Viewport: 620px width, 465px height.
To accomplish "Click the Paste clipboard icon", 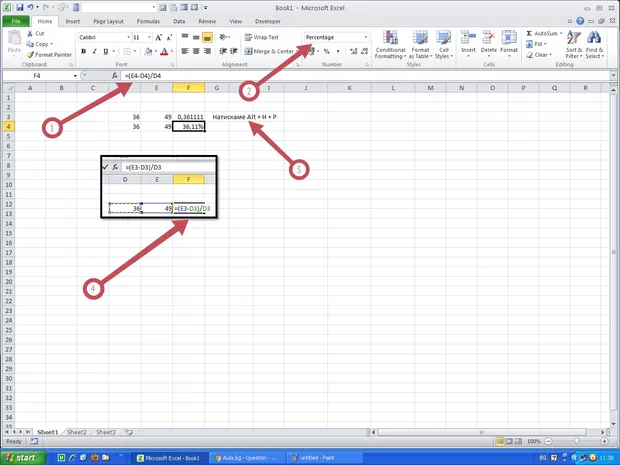I will pyautogui.click(x=14, y=39).
